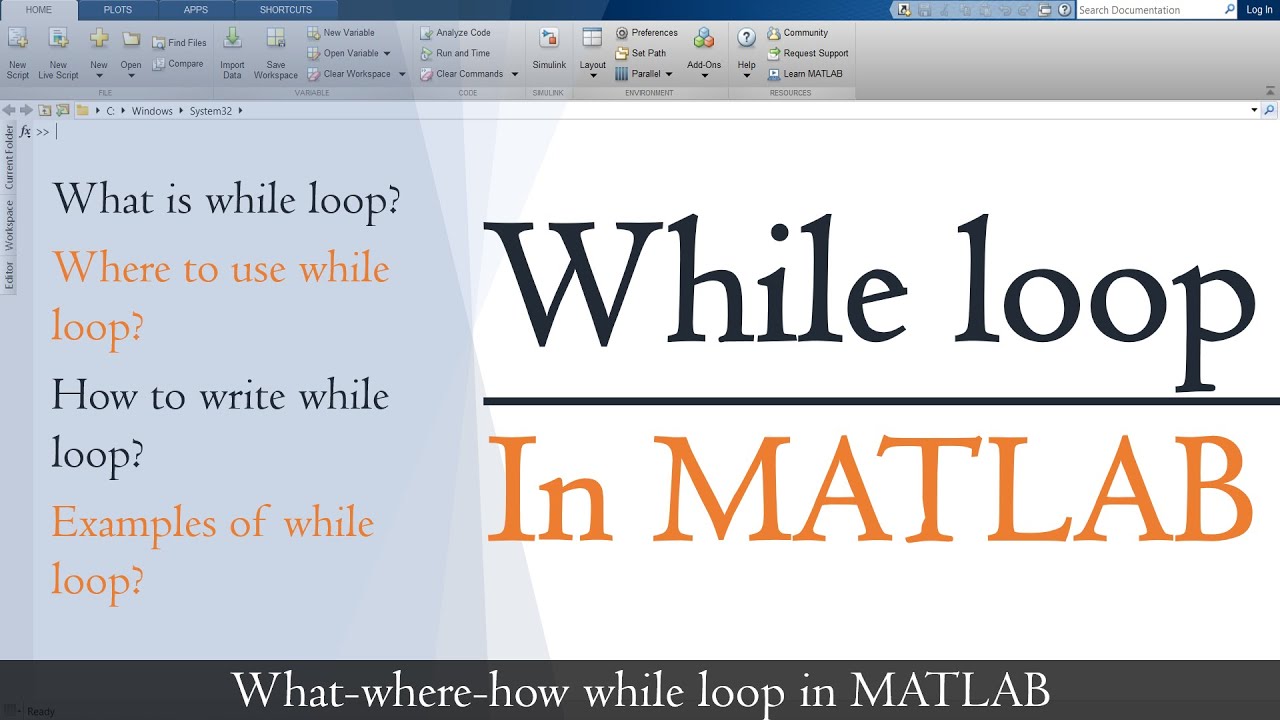Switch to the APPS tab
Viewport: 1280px width, 720px height.
[196, 10]
